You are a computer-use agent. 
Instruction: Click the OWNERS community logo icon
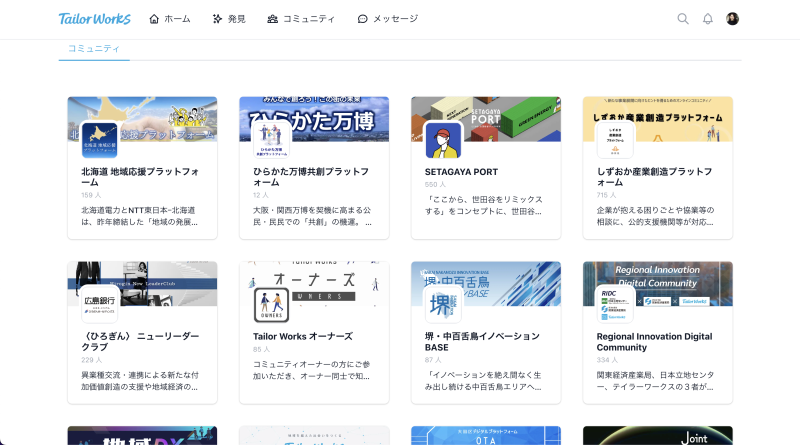click(x=271, y=305)
